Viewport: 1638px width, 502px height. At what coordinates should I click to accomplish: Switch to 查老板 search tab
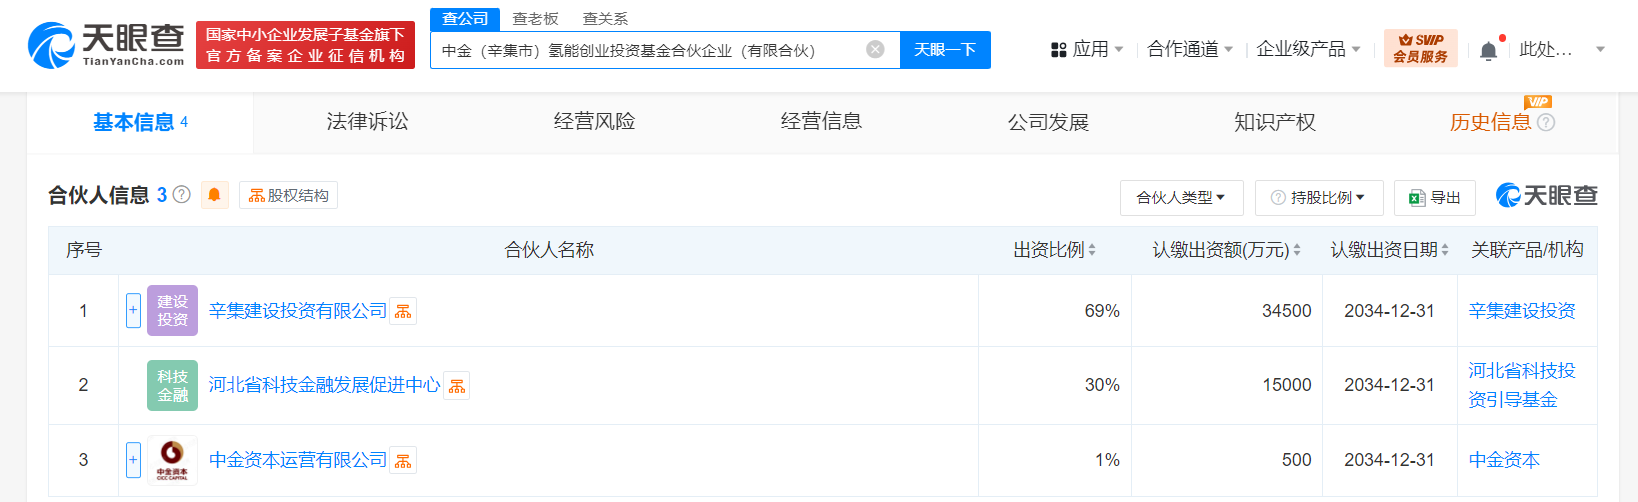(x=535, y=19)
